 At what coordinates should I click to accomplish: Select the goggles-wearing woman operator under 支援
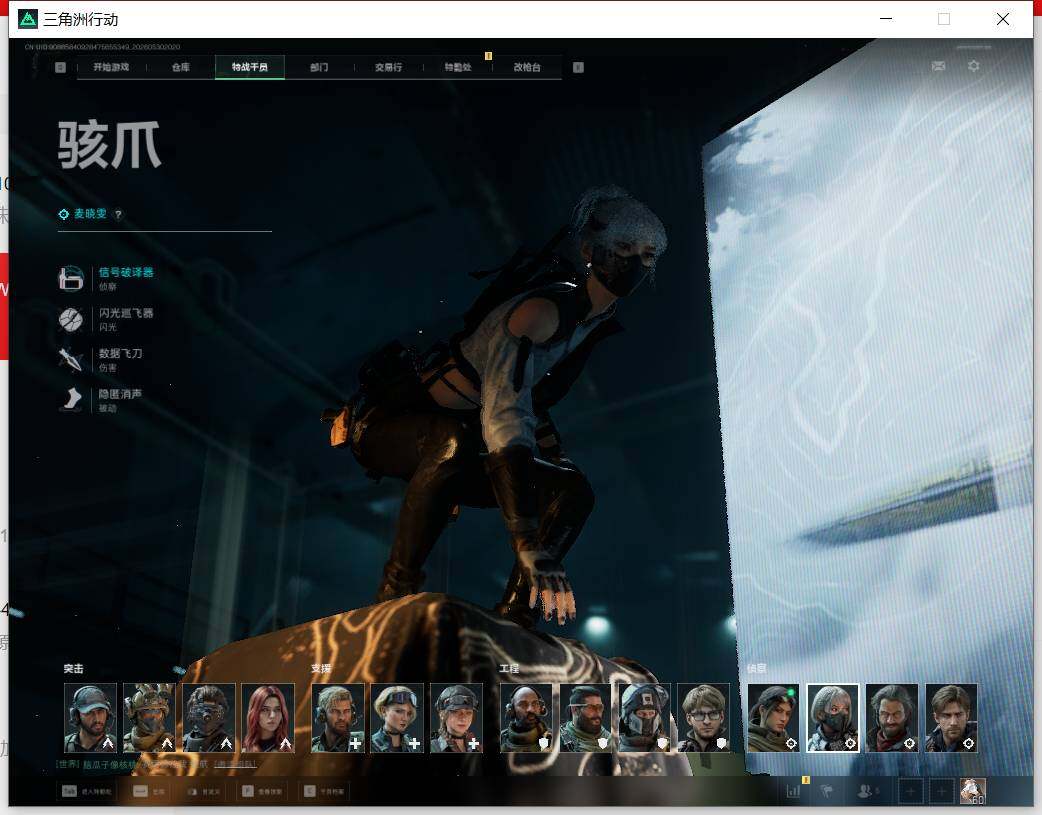(397, 718)
